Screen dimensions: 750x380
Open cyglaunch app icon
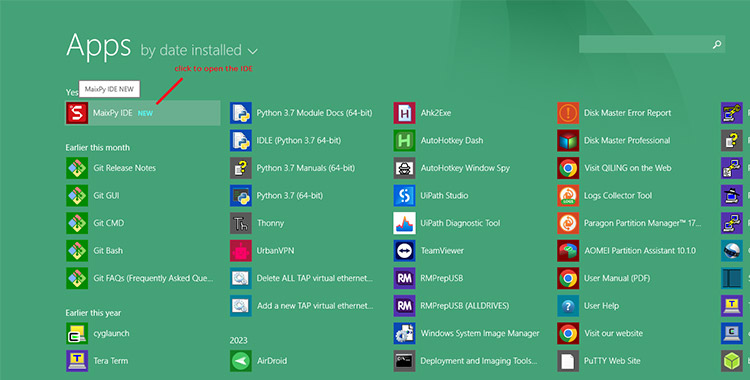[77, 333]
